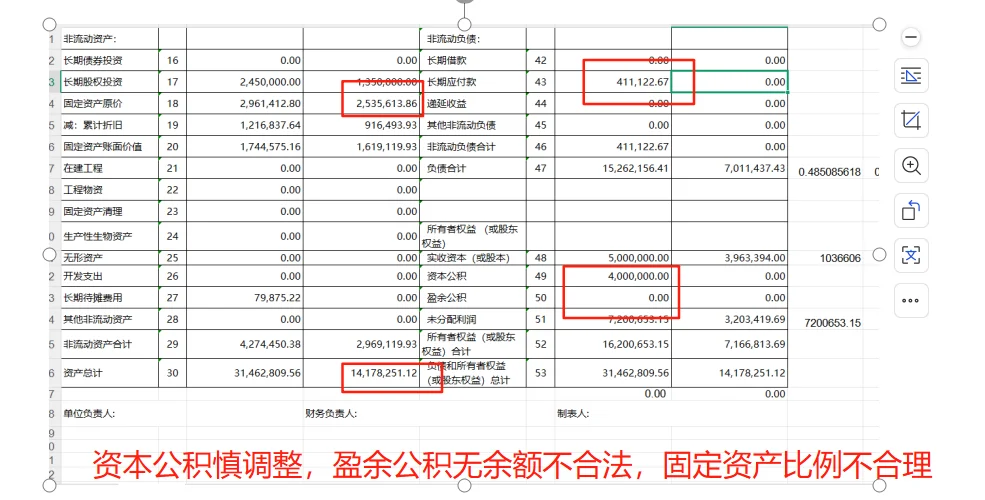Click the value 1,619,119.93
The width and height of the screenshot is (985, 500).
pos(386,146)
